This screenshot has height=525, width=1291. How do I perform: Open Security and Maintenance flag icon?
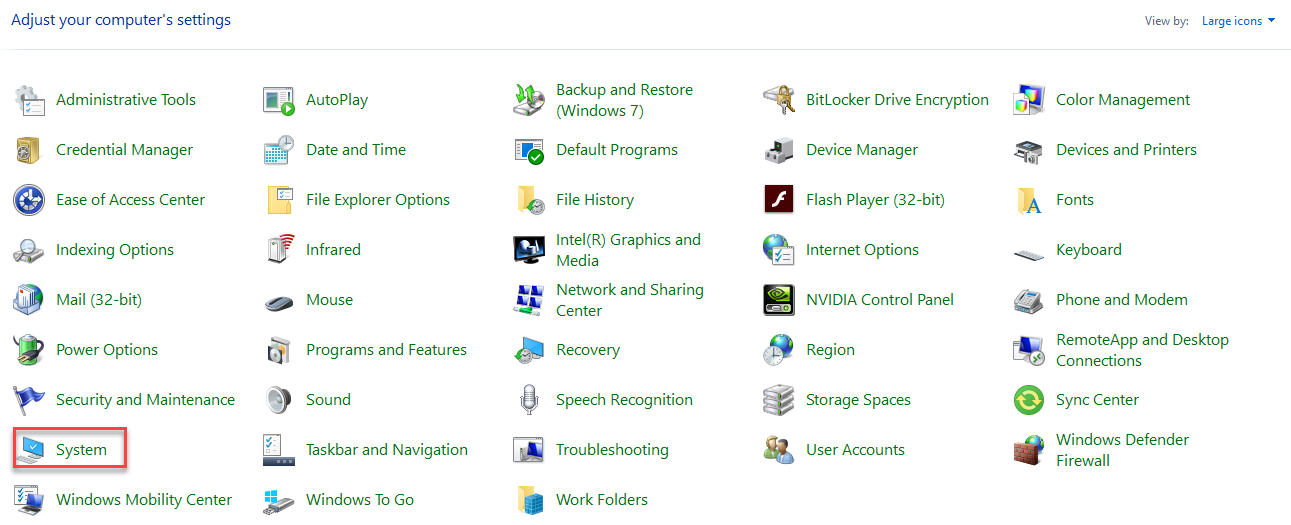click(x=28, y=400)
